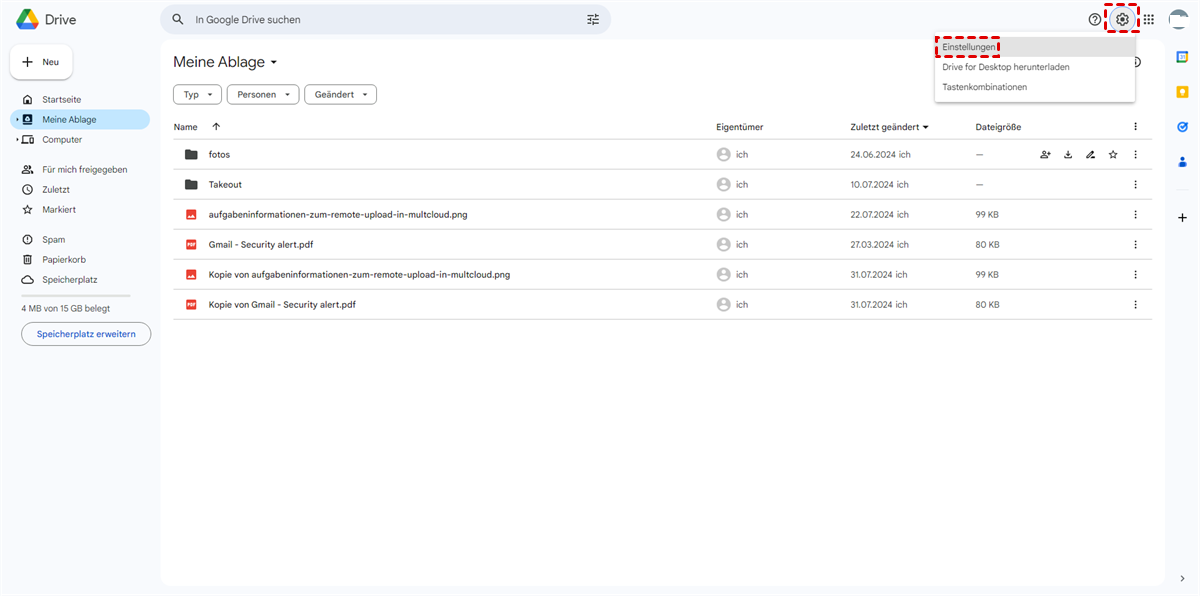
Task: Click the Google Drive search field
Action: [380, 19]
